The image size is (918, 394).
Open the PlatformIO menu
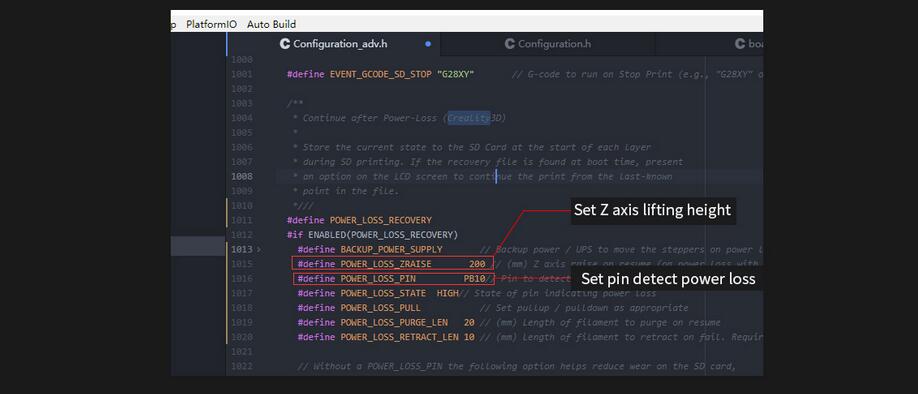[x=211, y=24]
